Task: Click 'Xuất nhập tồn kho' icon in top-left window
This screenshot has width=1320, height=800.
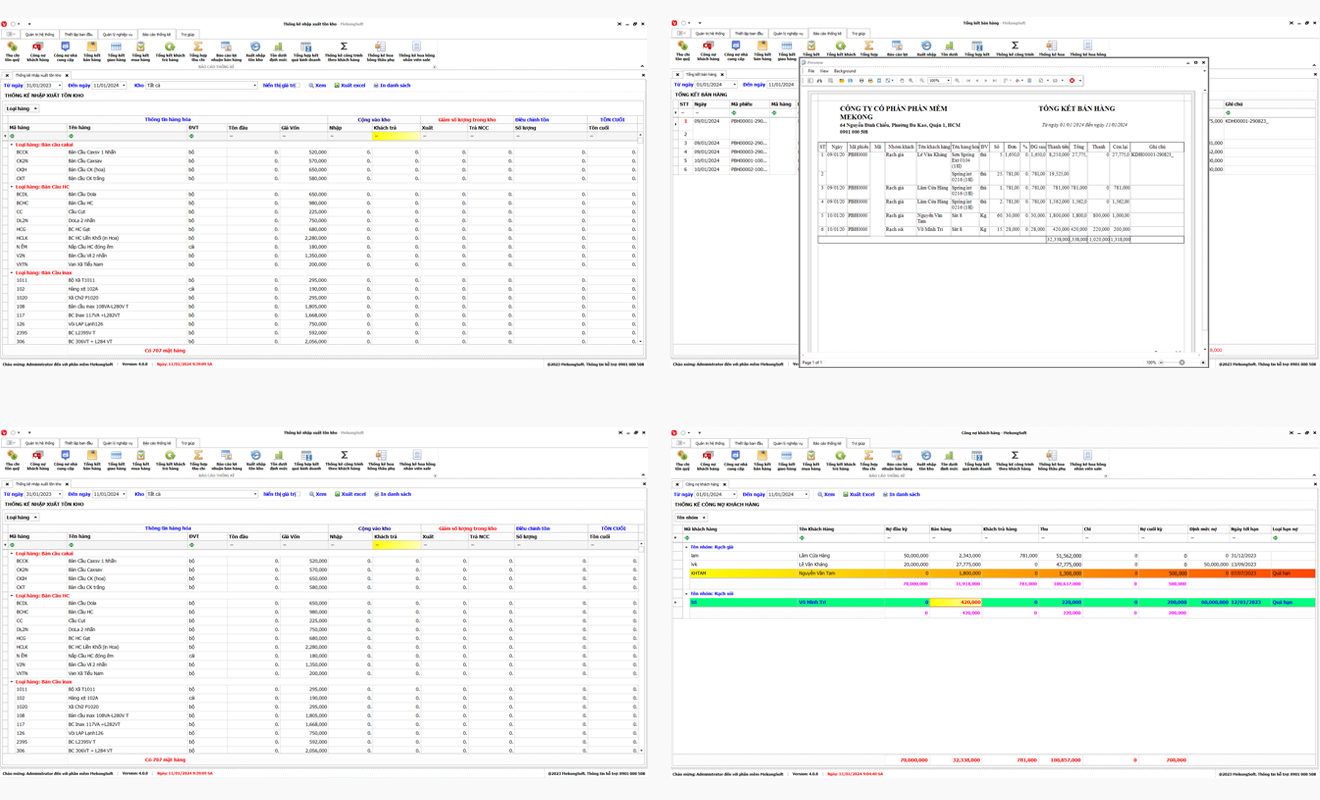Action: click(x=255, y=49)
